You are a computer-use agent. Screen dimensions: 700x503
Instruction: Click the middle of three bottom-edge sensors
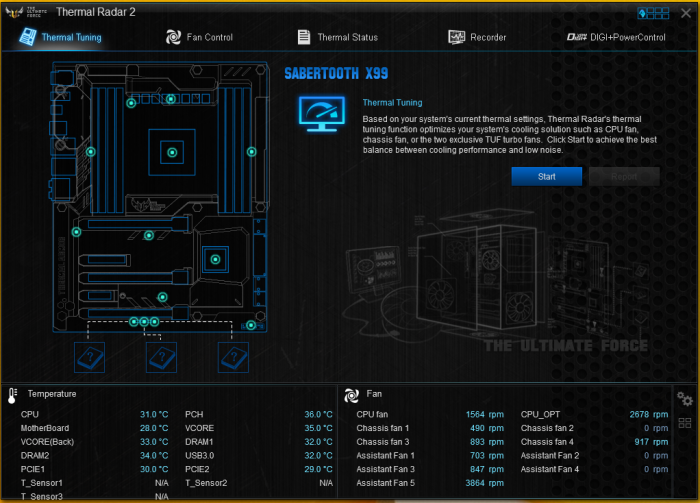pyautogui.click(x=144, y=321)
